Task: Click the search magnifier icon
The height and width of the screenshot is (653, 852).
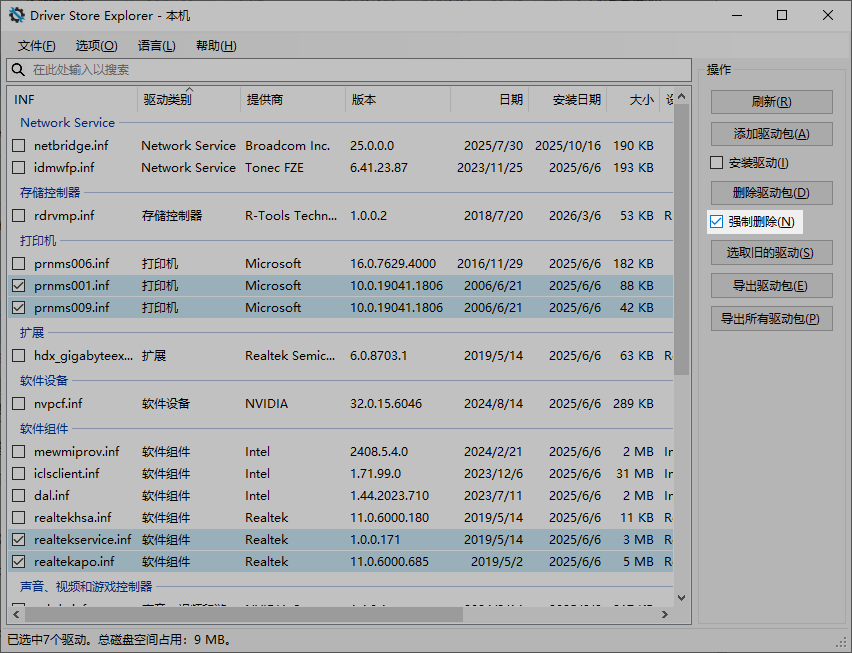Action: click(18, 70)
